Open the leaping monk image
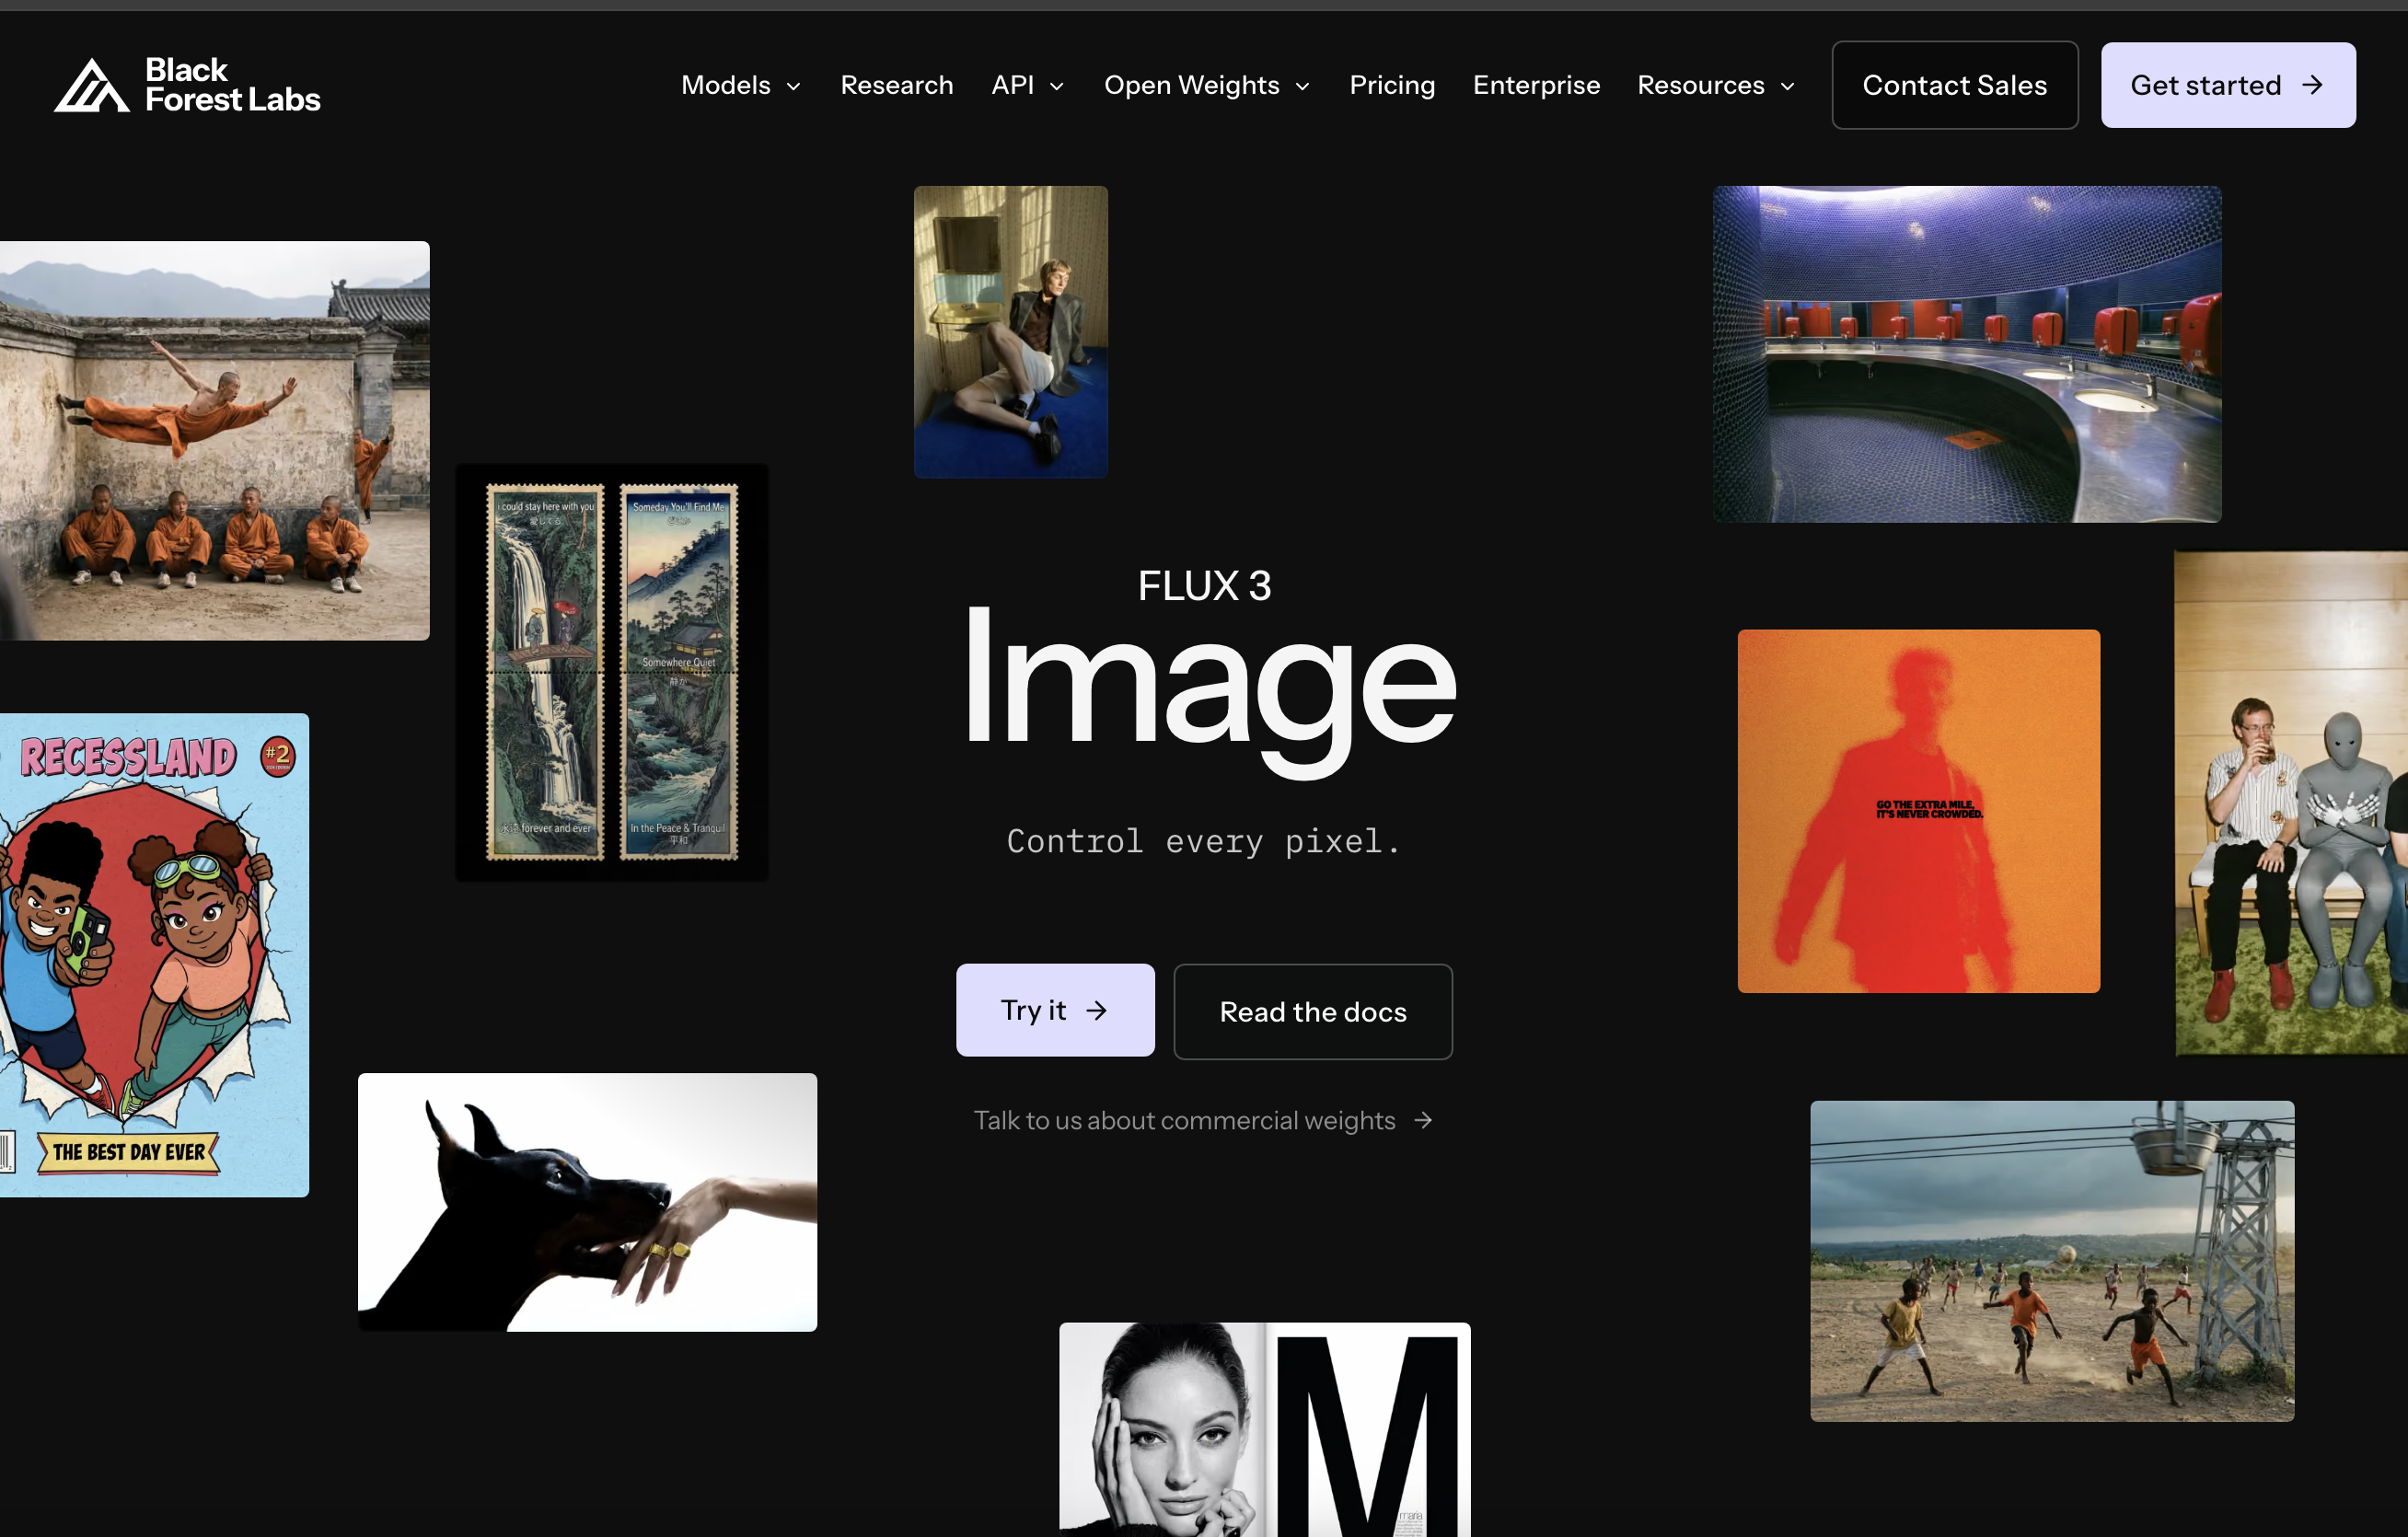The height and width of the screenshot is (1537, 2408). click(214, 440)
